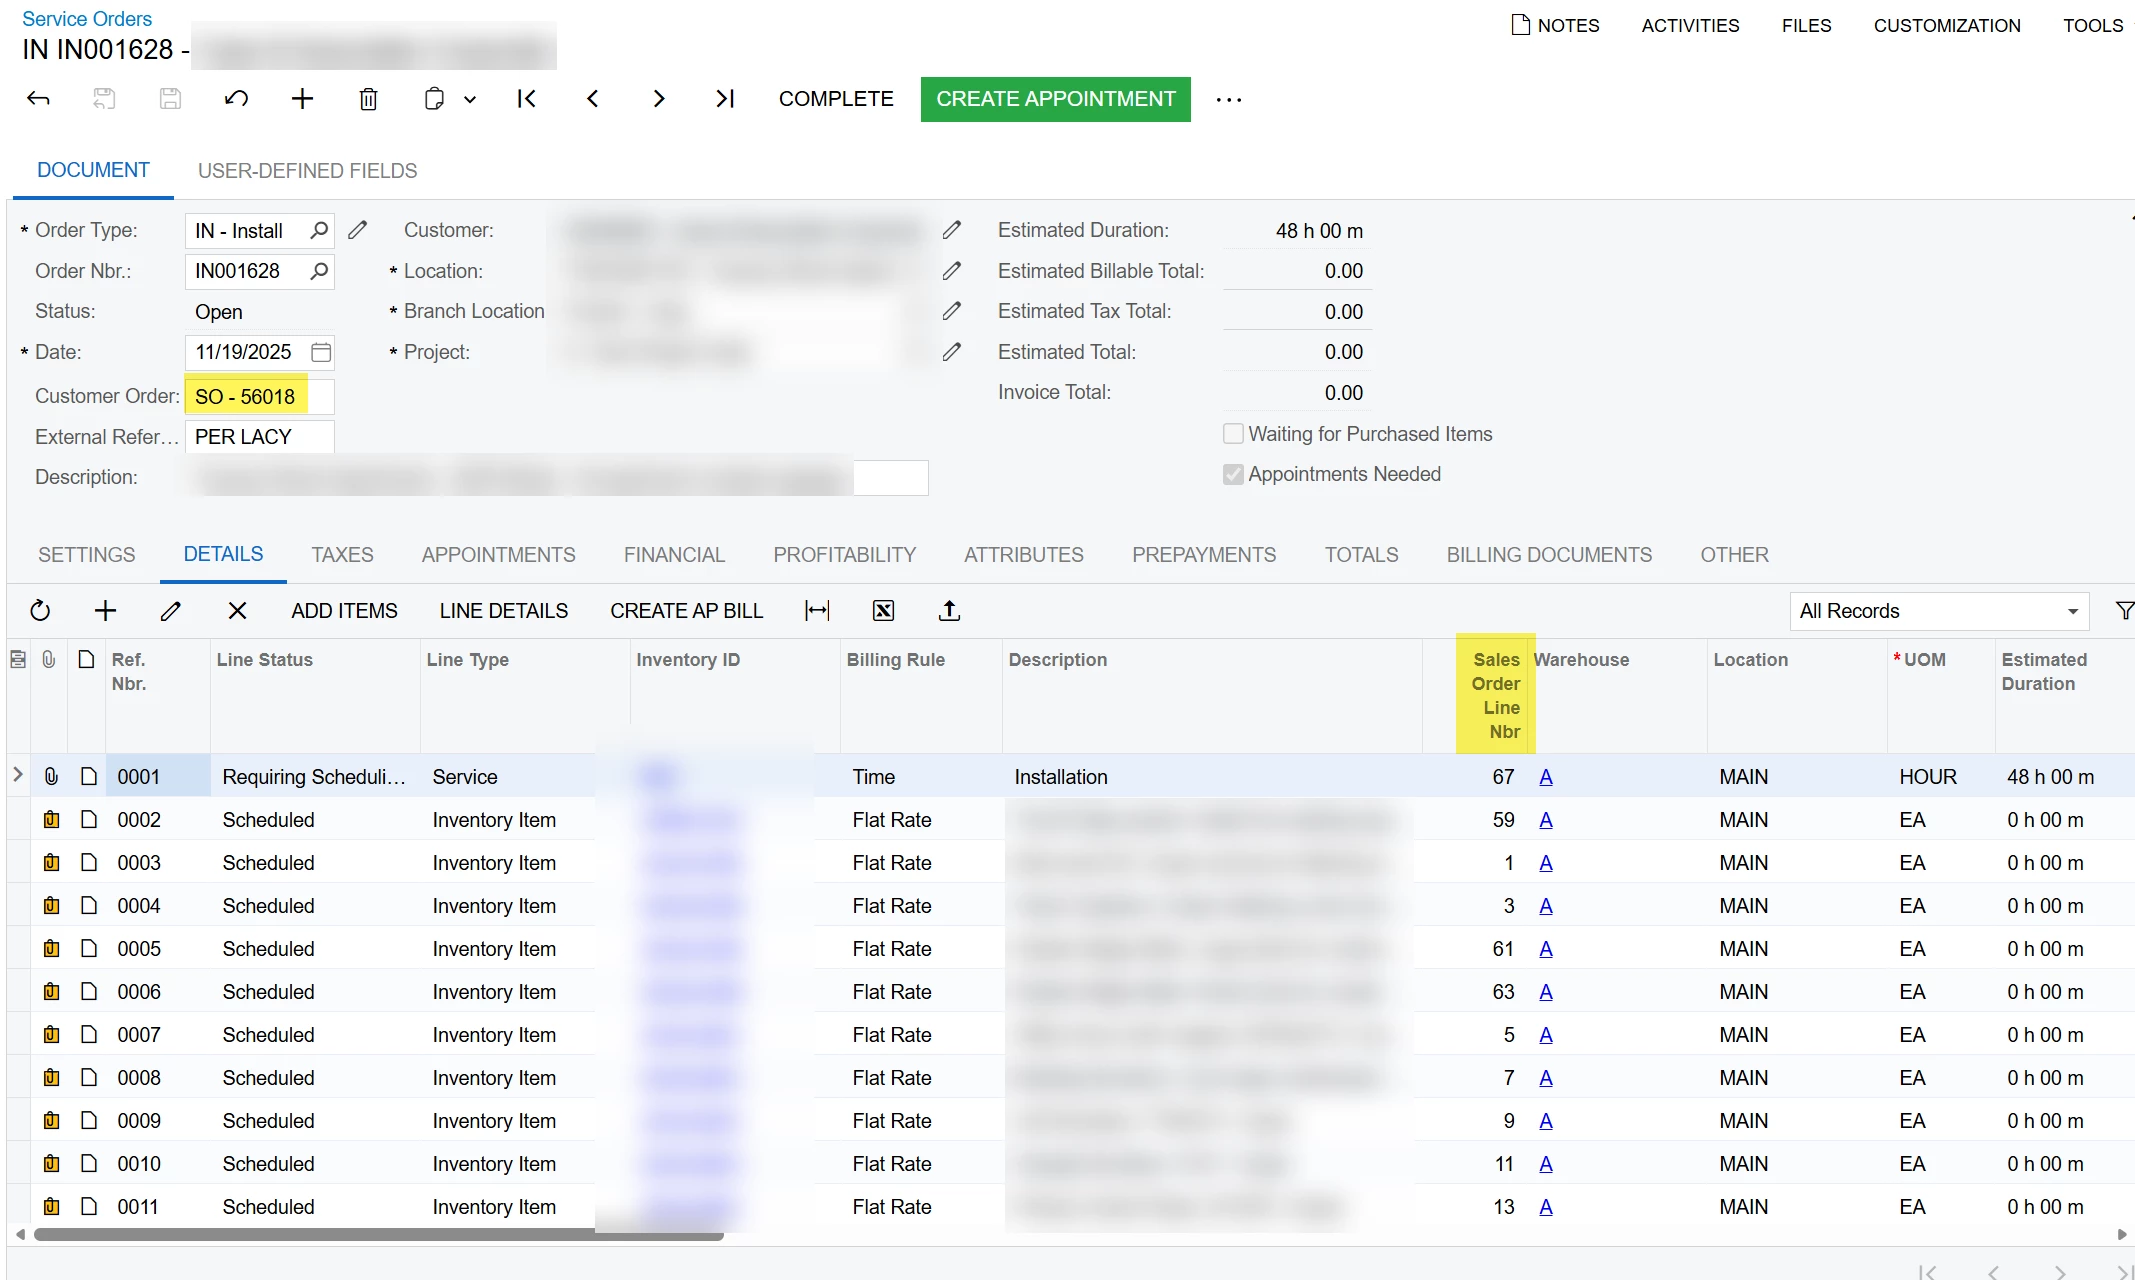This screenshot has height=1280, width=2135.
Task: Click the horizontal grid scrollbar
Action: tap(378, 1235)
